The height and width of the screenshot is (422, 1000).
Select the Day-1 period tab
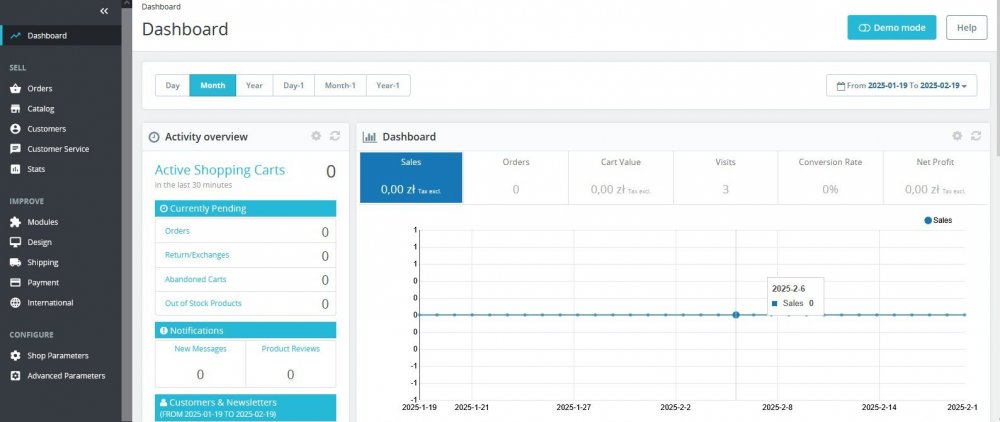coord(293,85)
